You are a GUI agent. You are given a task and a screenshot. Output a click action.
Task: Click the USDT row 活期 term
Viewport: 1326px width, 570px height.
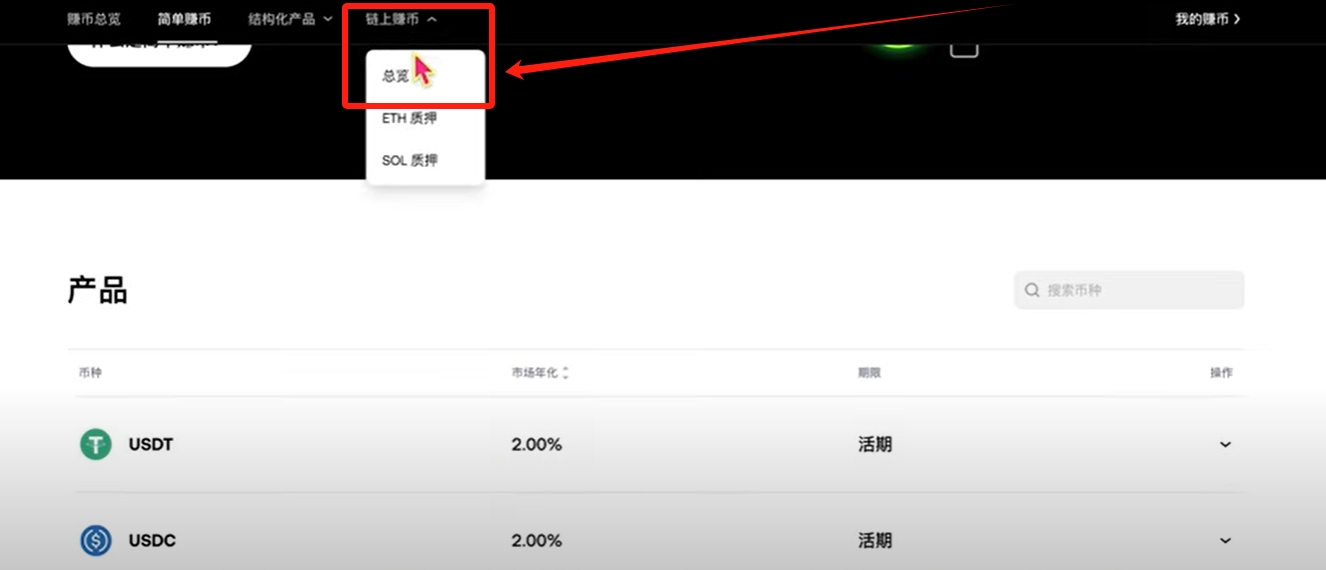coord(875,445)
